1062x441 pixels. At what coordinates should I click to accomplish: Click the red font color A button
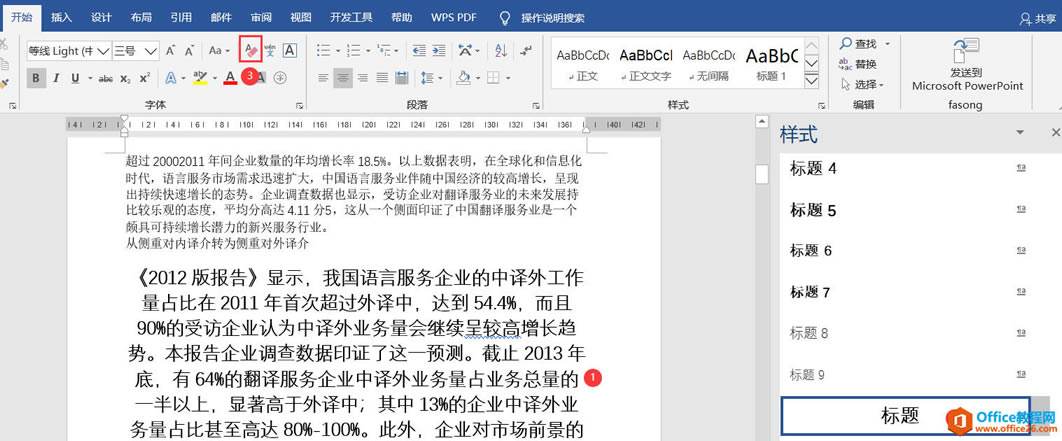coord(230,79)
